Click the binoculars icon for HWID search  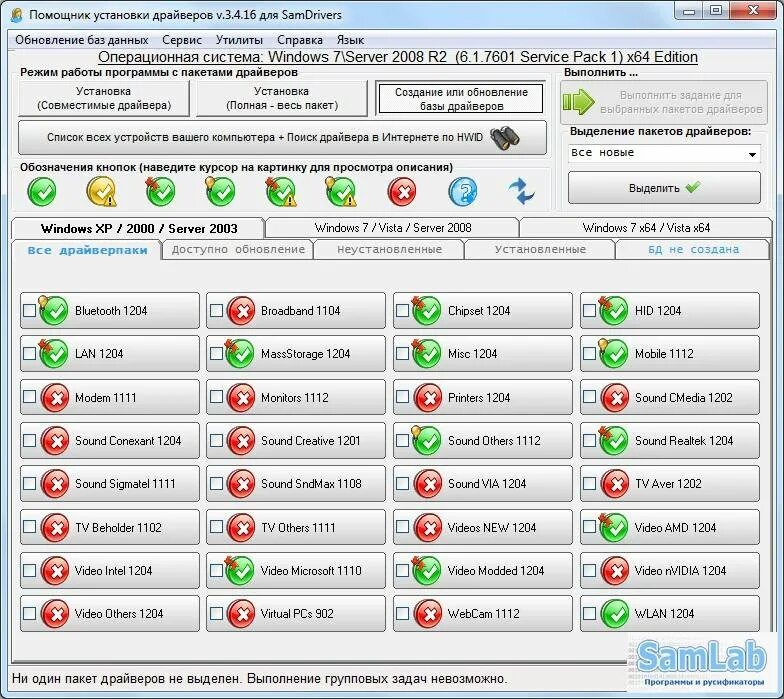pos(505,138)
